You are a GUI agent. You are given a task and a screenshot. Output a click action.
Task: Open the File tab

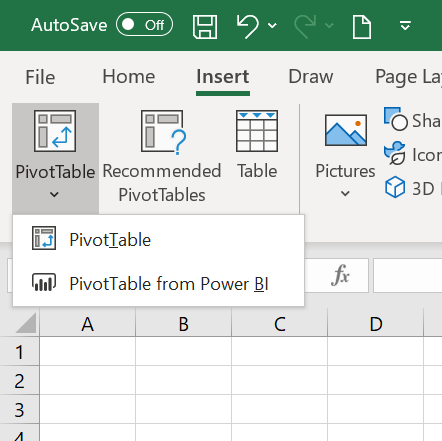[x=40, y=77]
